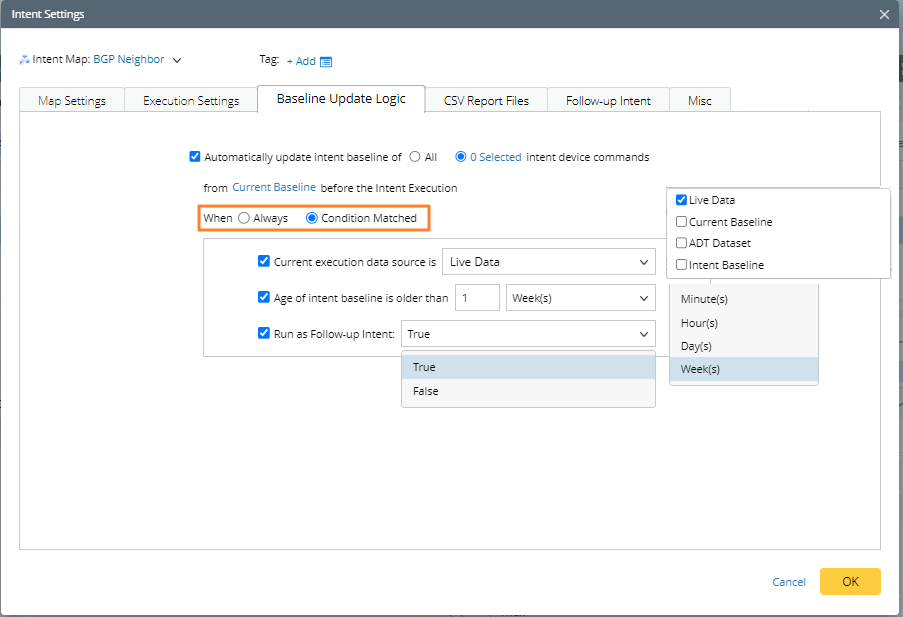Open Run as Follow-up Intent dropdown
Viewport: 903px width, 617px height.
click(528, 334)
